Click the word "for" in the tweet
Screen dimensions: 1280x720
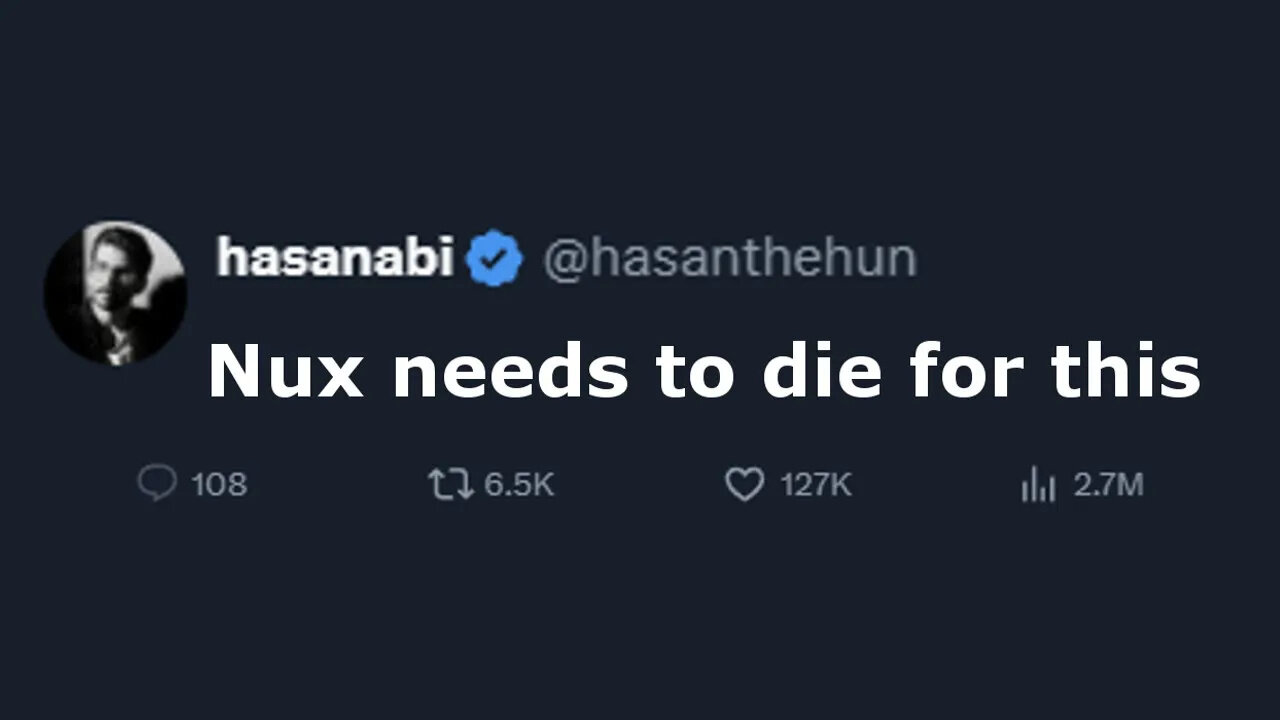(966, 371)
